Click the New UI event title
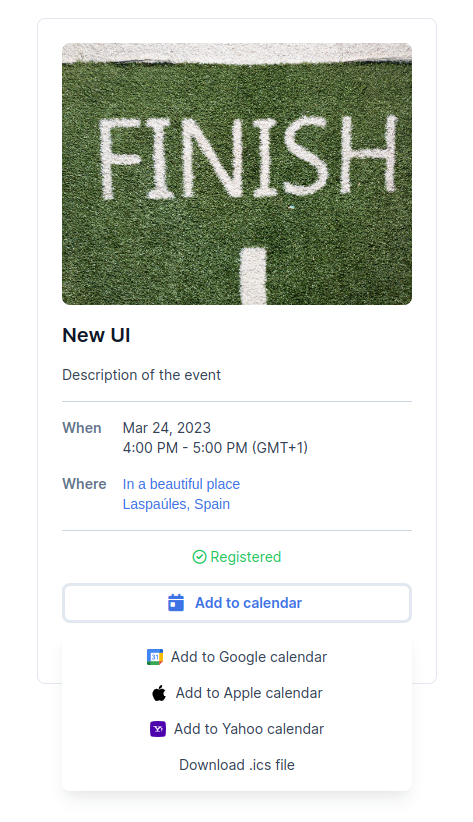 tap(96, 335)
